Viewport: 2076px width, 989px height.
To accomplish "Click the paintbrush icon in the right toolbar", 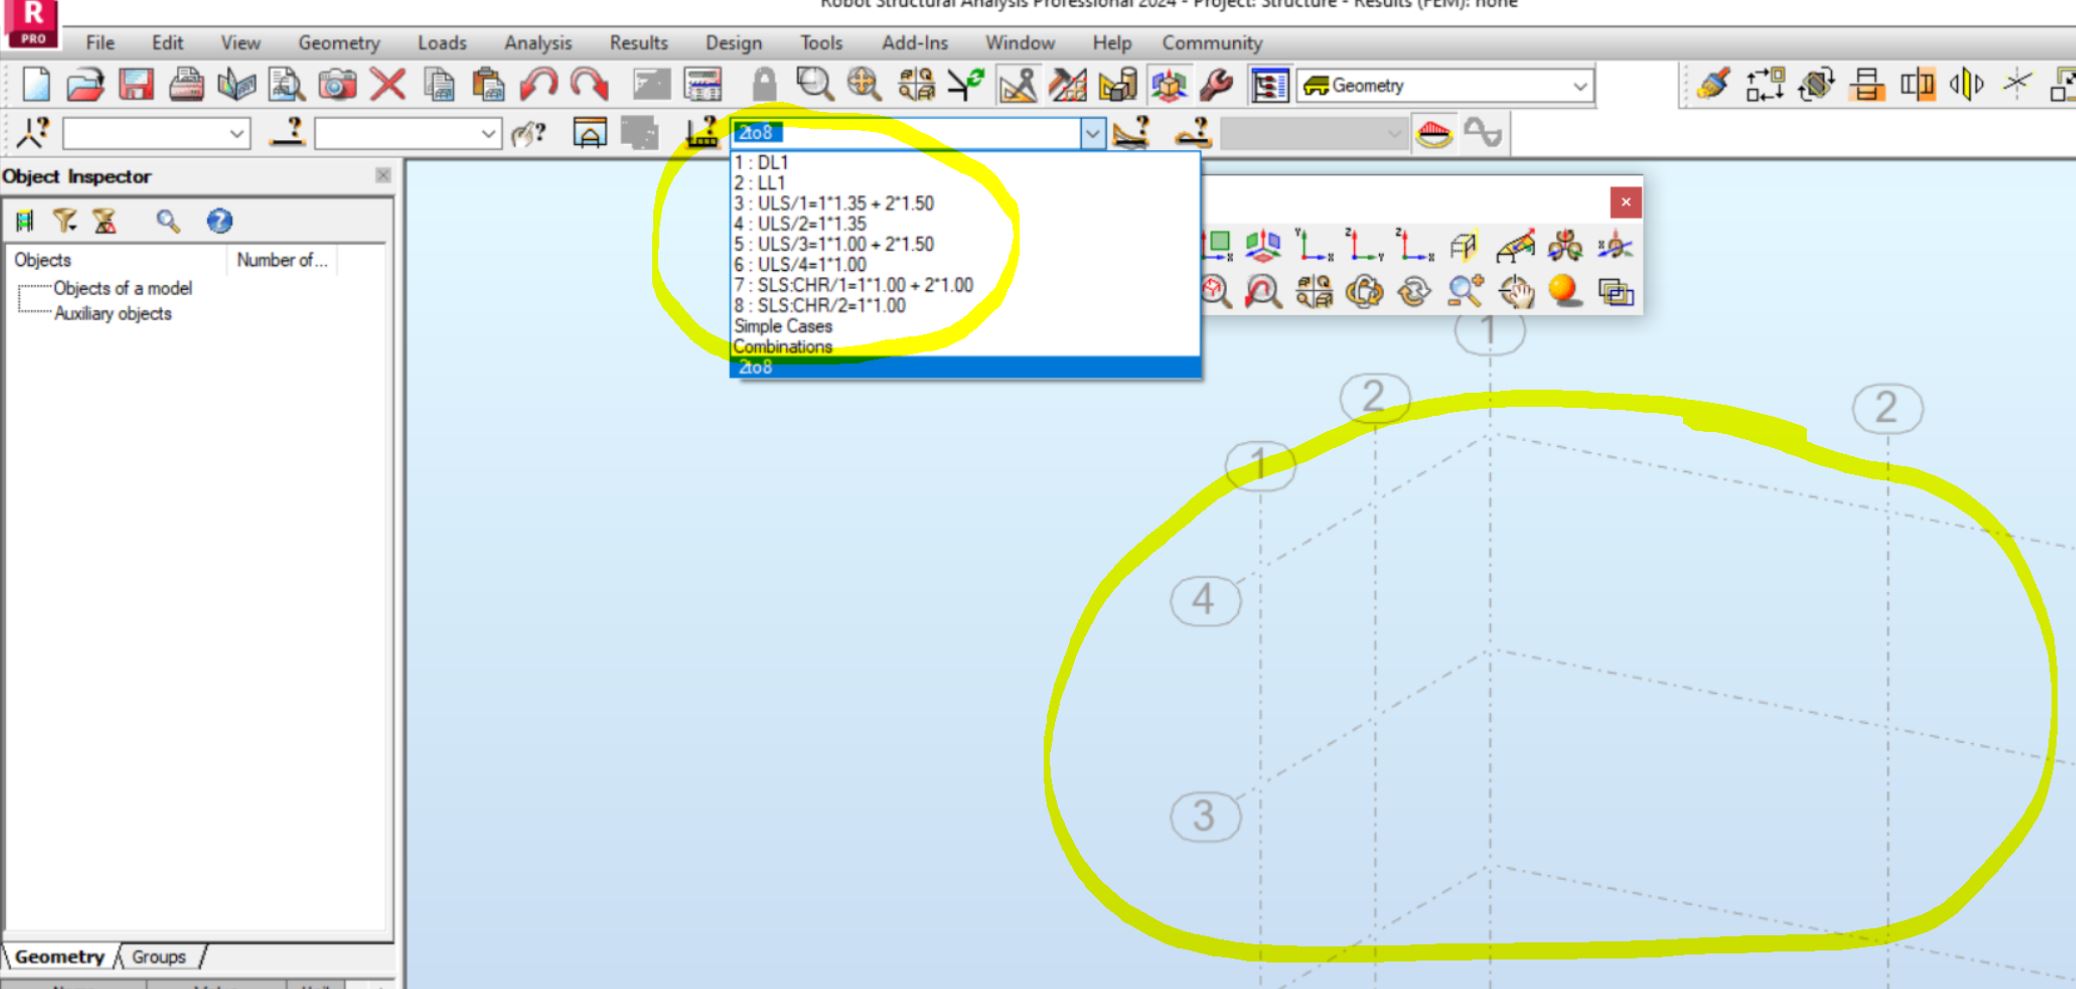I will (1713, 85).
